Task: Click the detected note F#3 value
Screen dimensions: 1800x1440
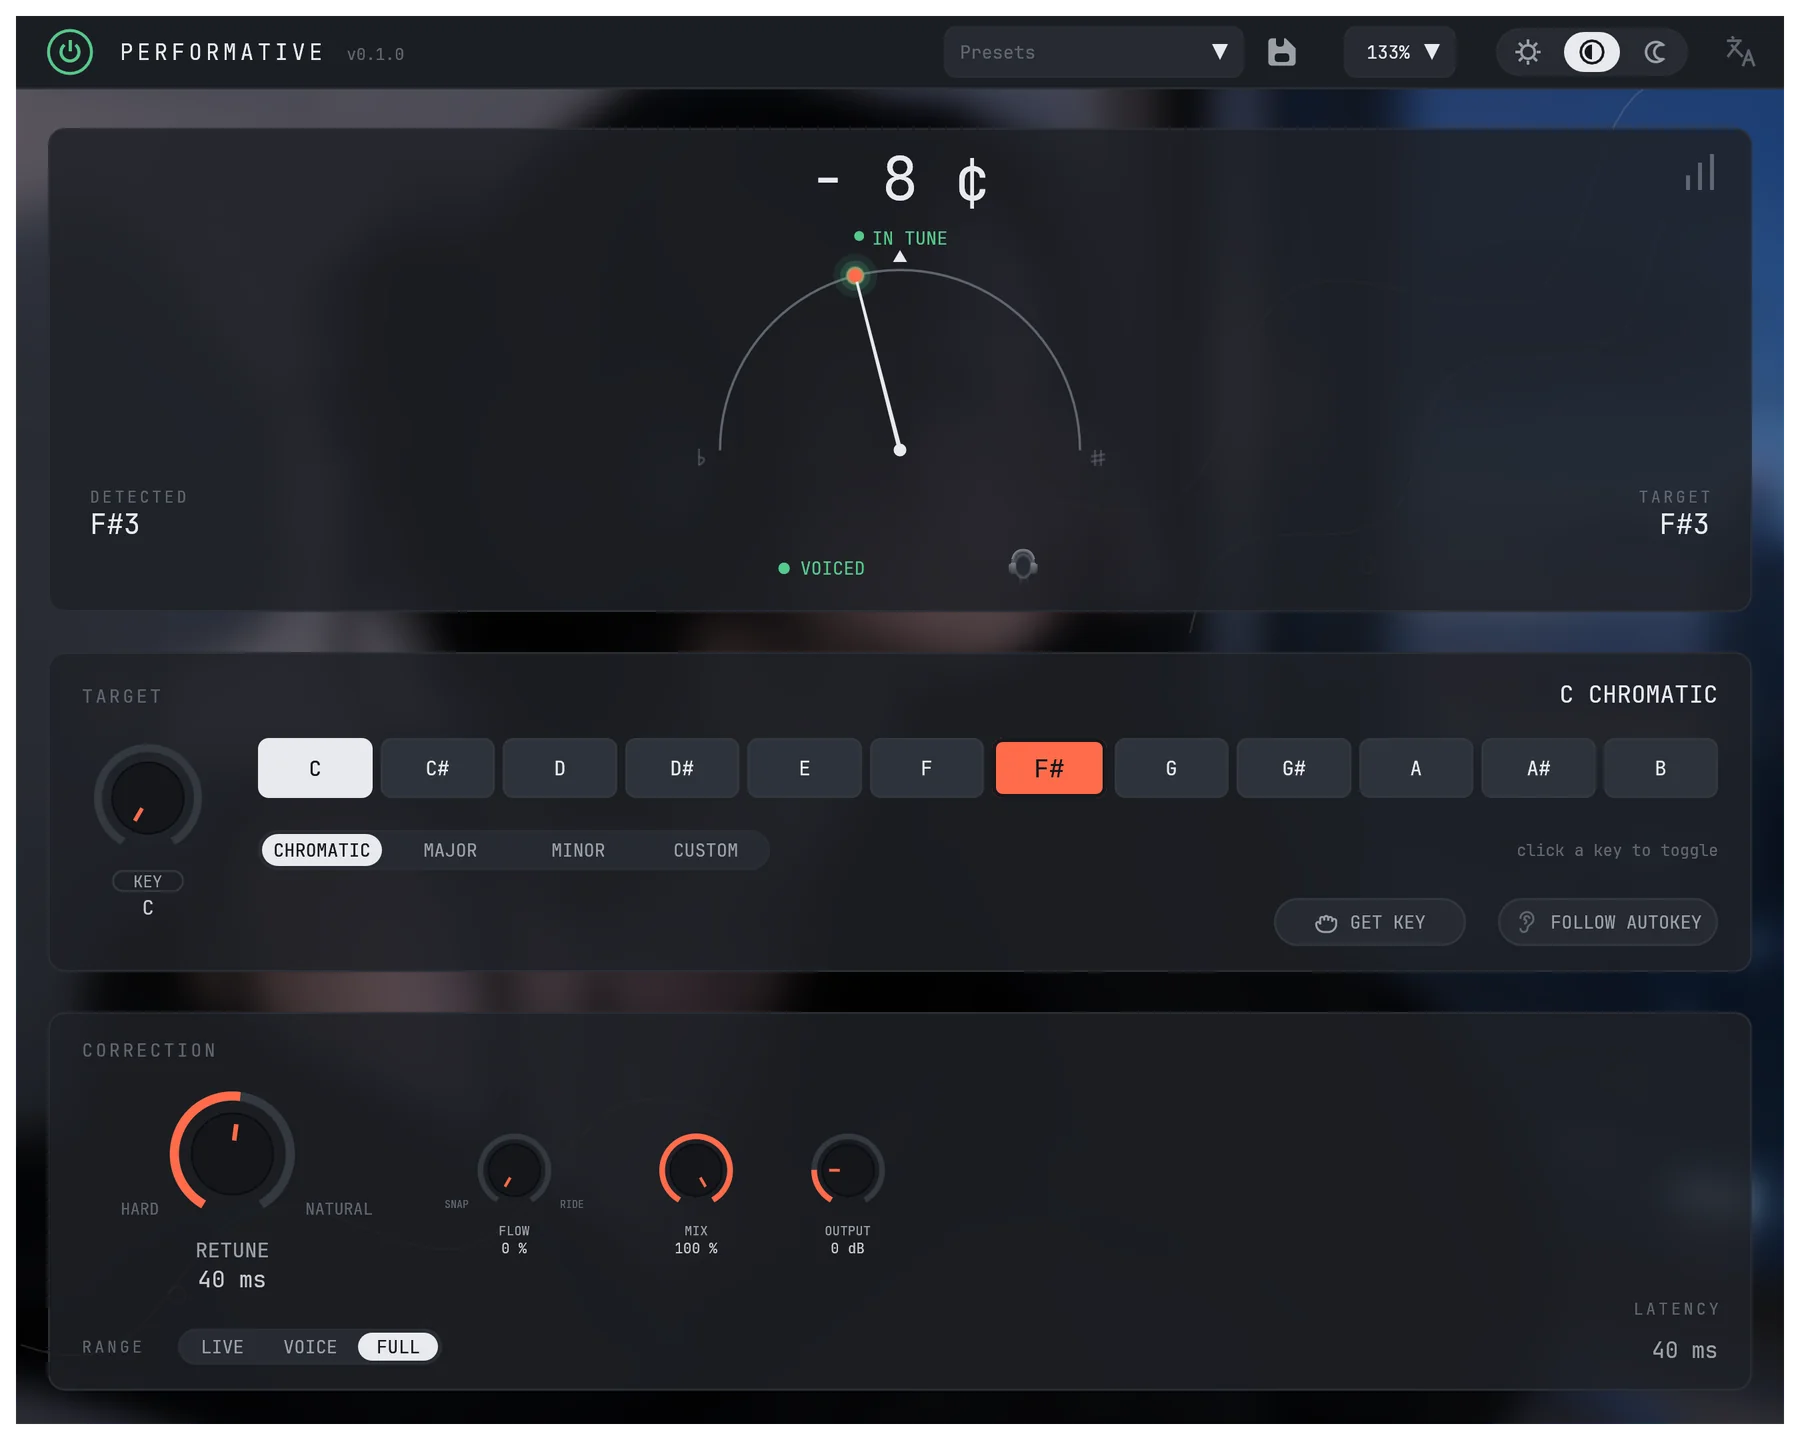Action: [115, 524]
